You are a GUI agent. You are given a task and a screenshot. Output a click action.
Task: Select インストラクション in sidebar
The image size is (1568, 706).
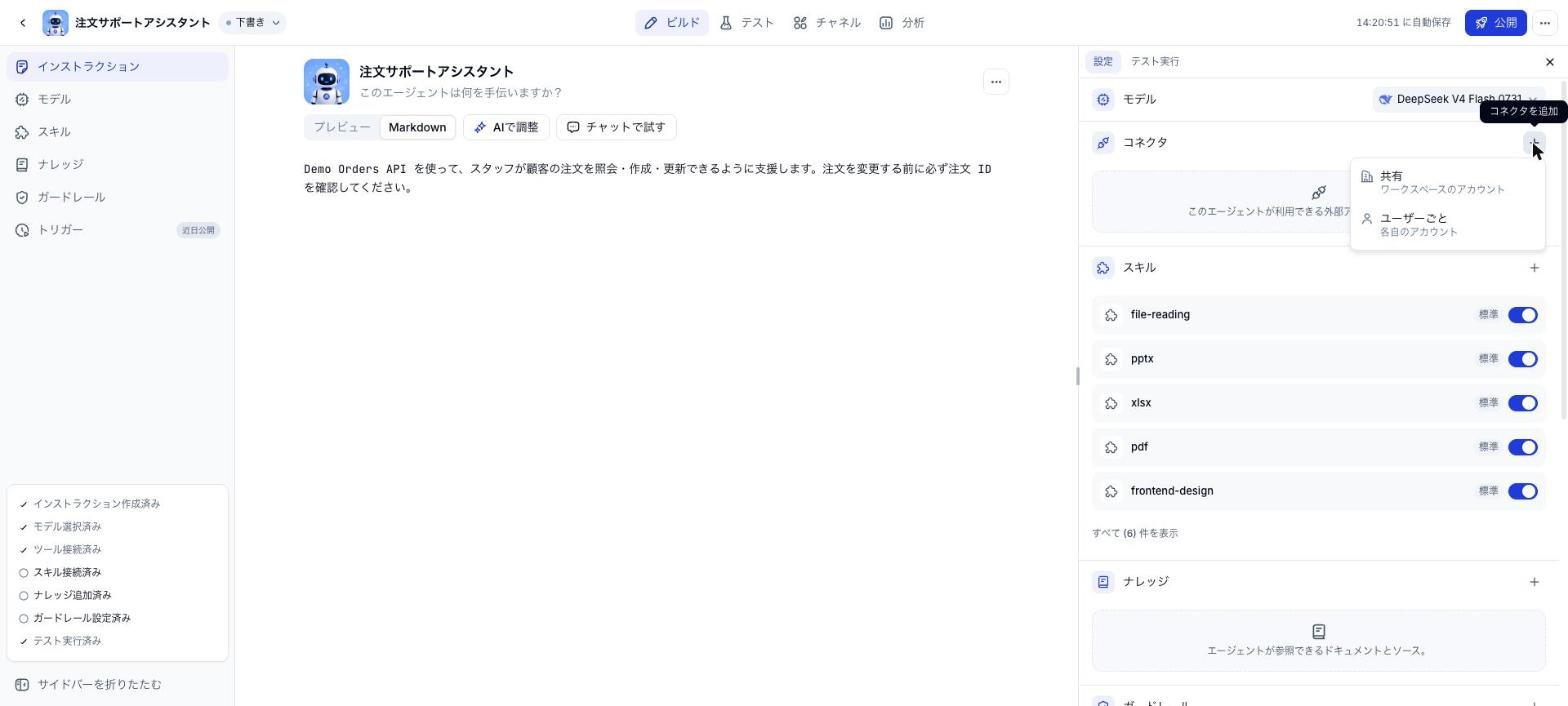pyautogui.click(x=117, y=67)
